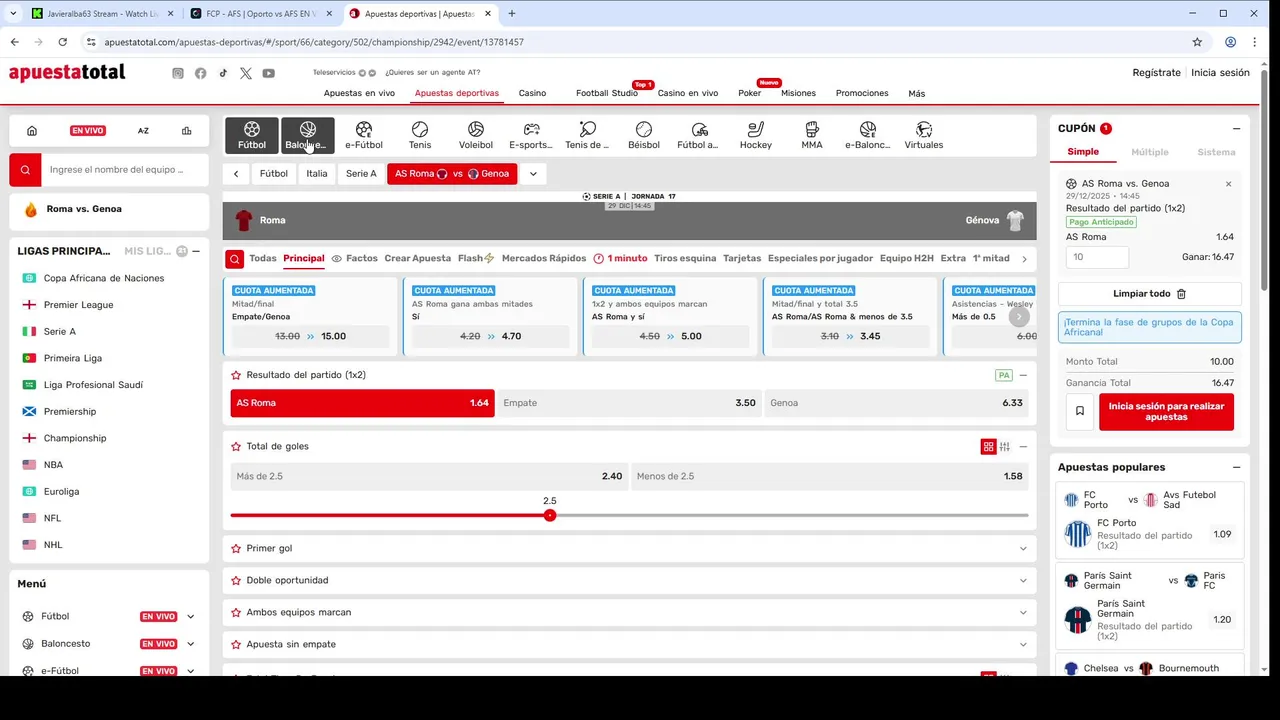1280x720 pixels.
Task: Switch to the Sistema coupon tab
Action: 1216,152
